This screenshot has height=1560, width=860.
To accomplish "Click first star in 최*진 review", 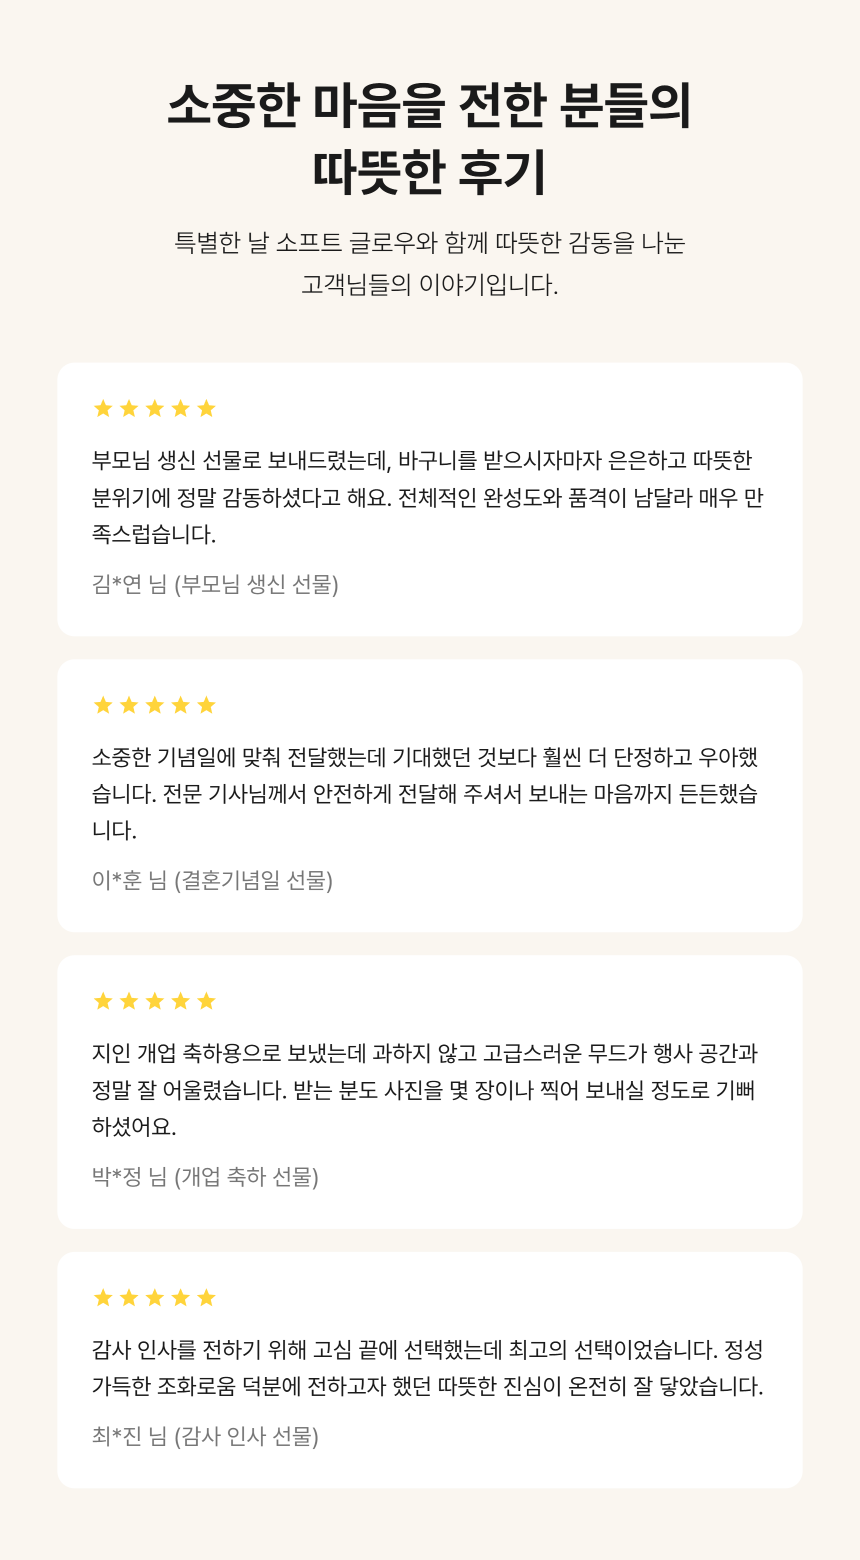I will pos(102,1298).
